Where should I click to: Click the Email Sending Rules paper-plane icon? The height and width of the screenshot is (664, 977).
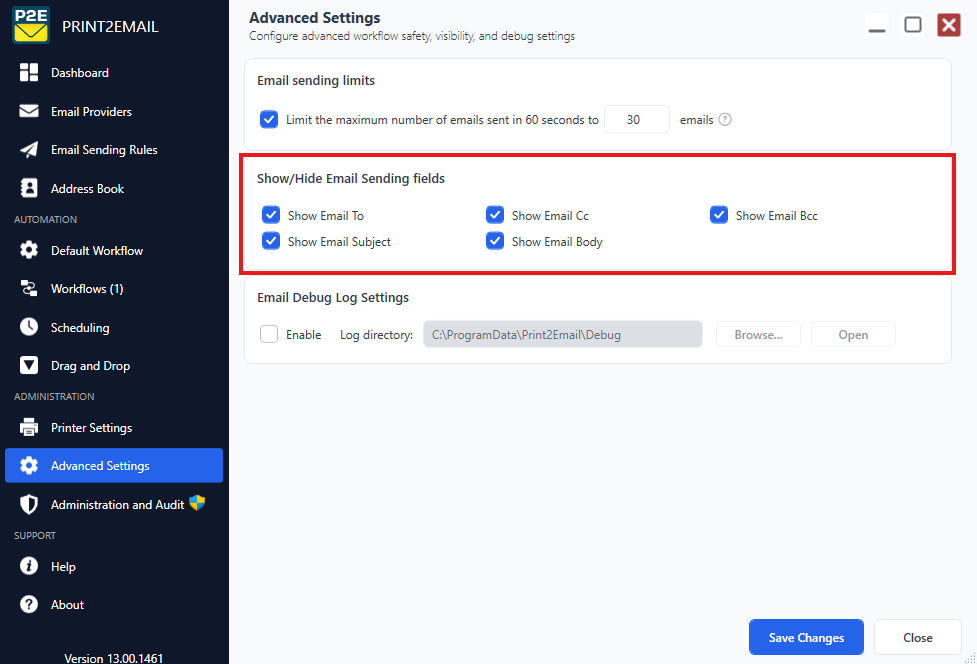point(29,149)
